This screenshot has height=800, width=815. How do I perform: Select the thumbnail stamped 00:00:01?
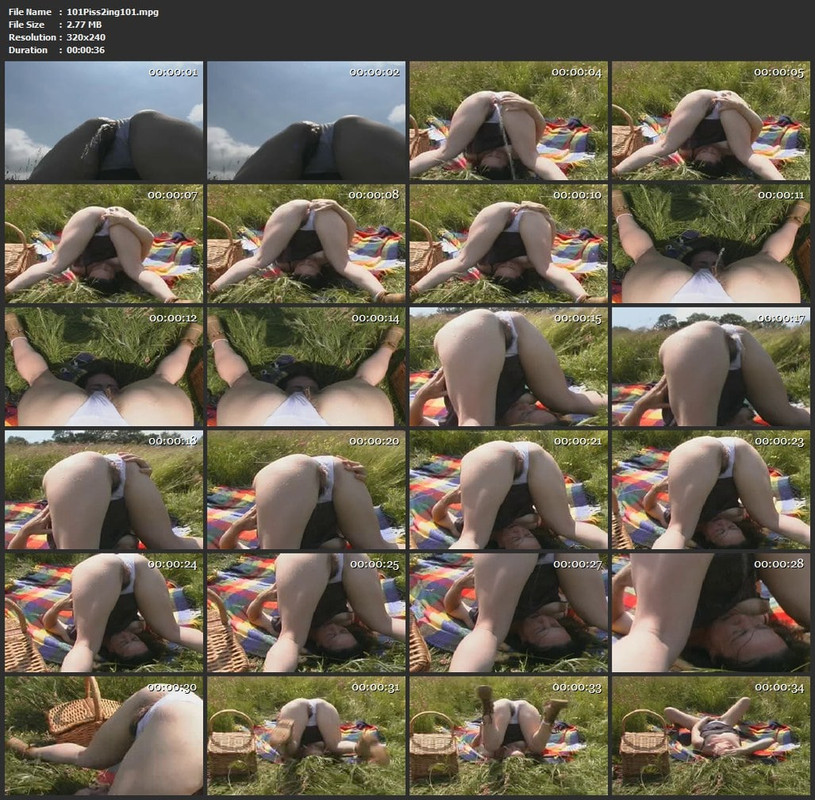click(x=104, y=121)
